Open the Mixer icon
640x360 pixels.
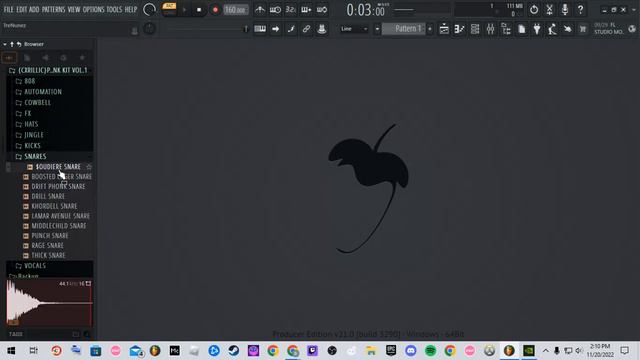[491, 29]
